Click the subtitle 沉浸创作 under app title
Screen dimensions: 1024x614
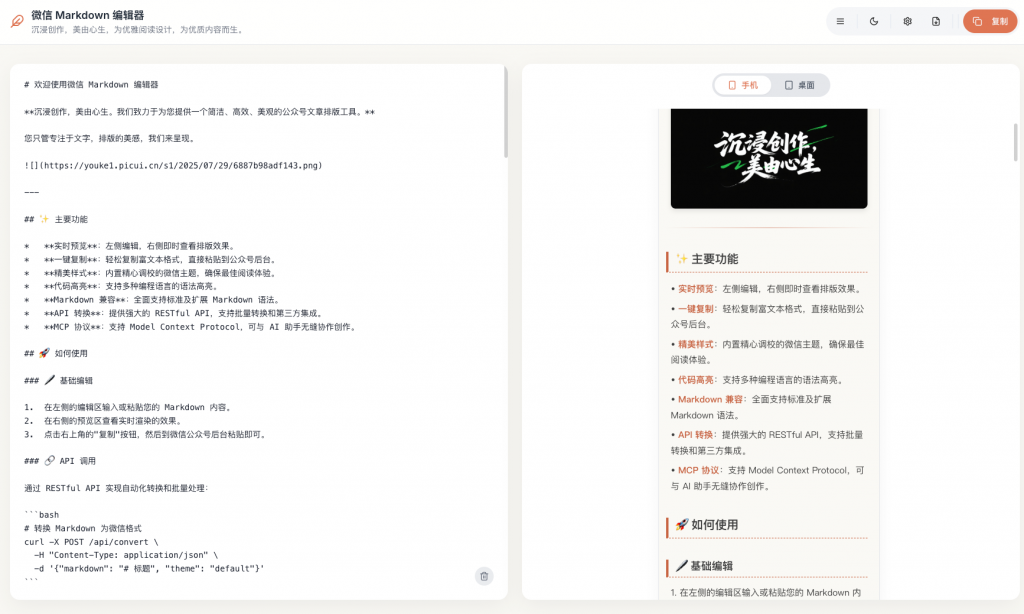138,30
